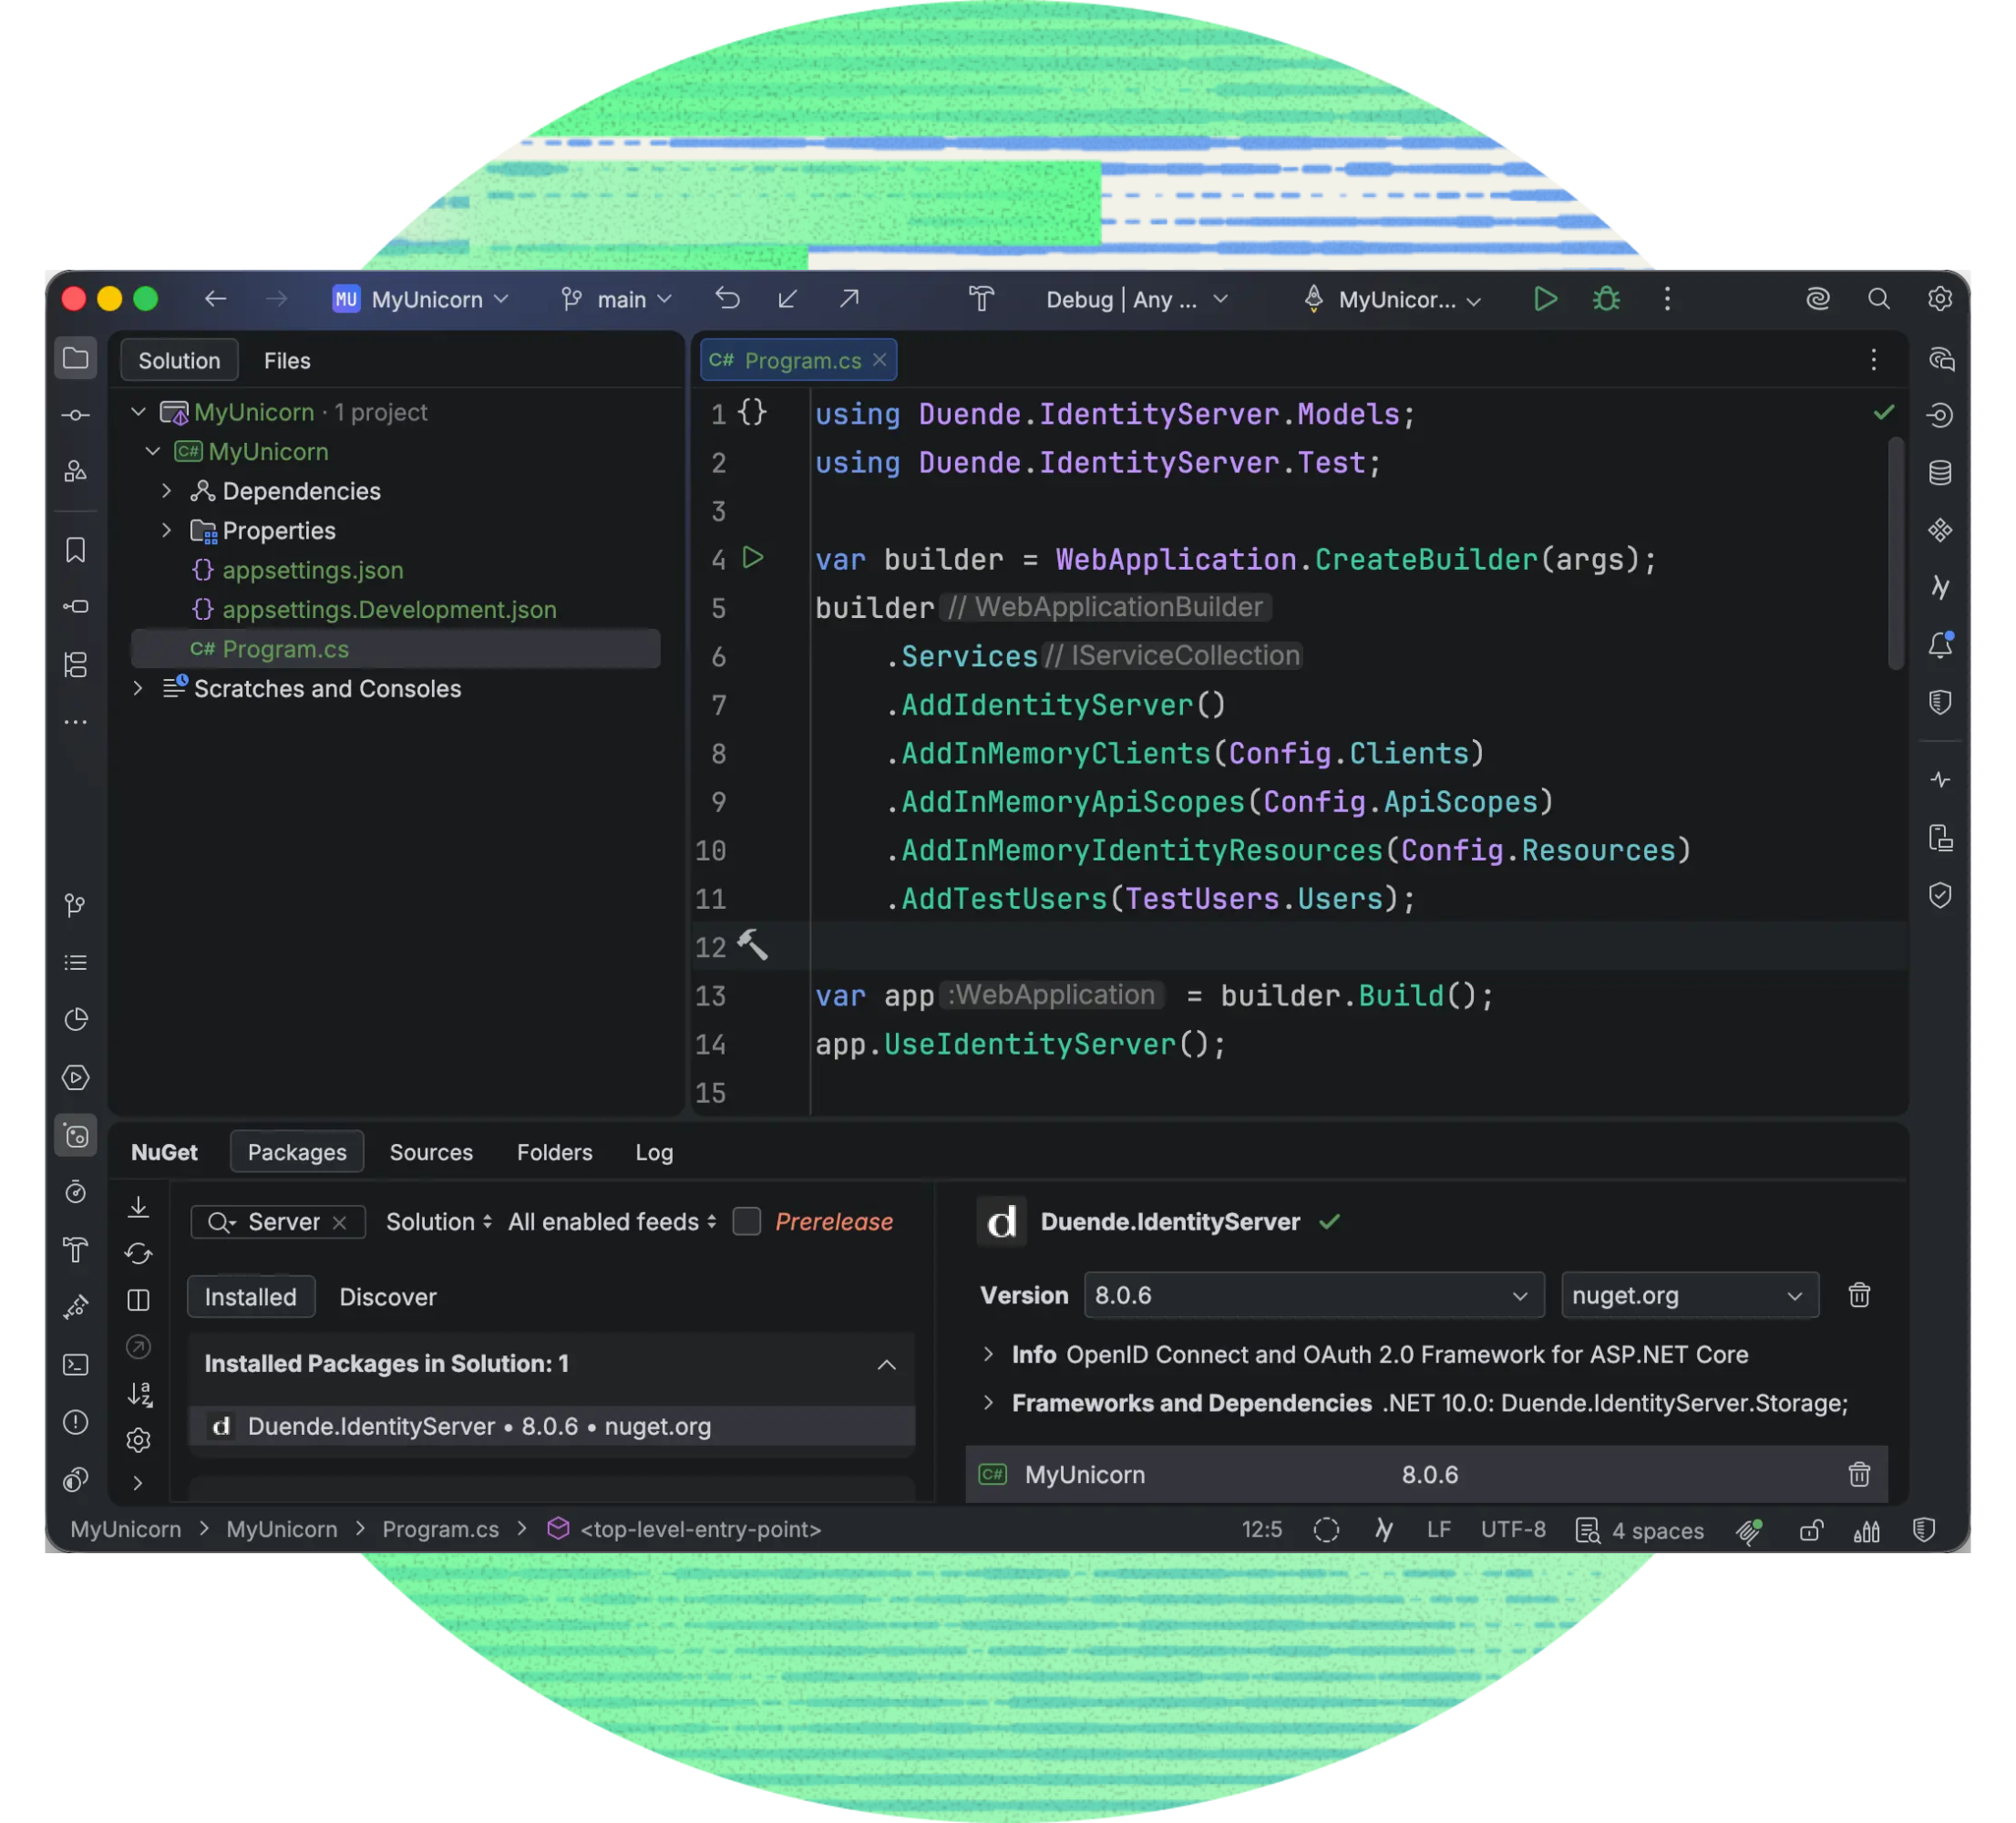Click LF line separator in status bar

click(1438, 1530)
